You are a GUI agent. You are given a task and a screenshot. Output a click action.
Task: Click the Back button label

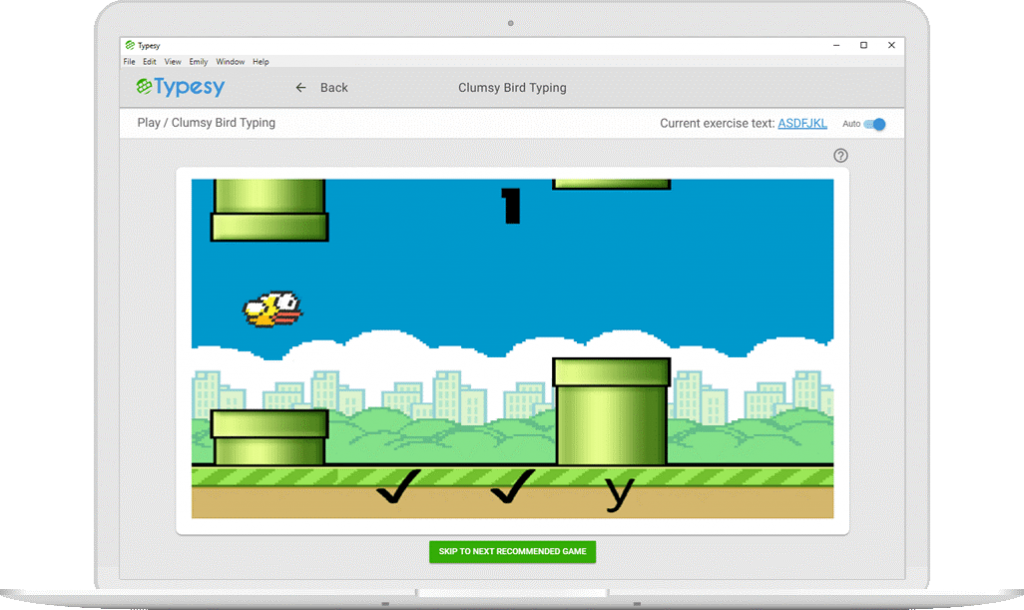point(334,88)
